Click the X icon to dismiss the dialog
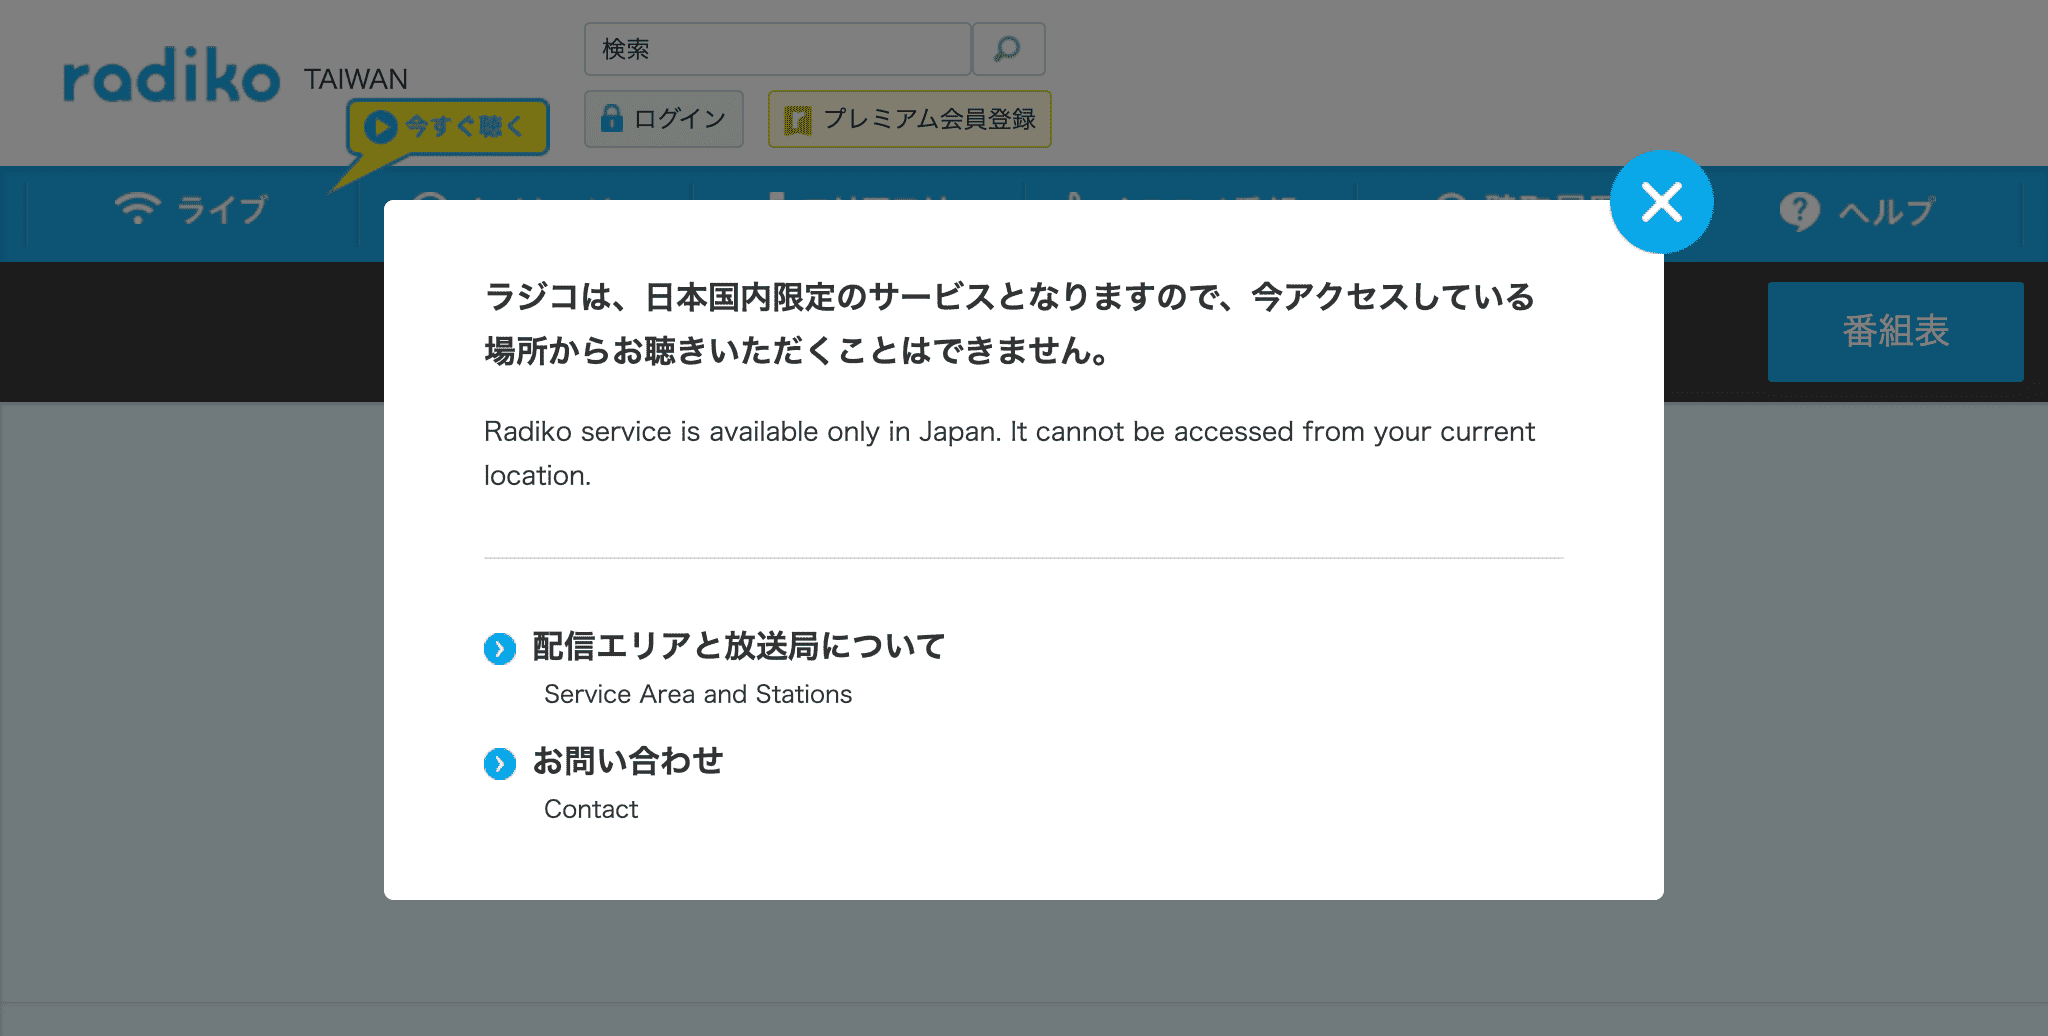The image size is (2048, 1036). tap(1662, 201)
